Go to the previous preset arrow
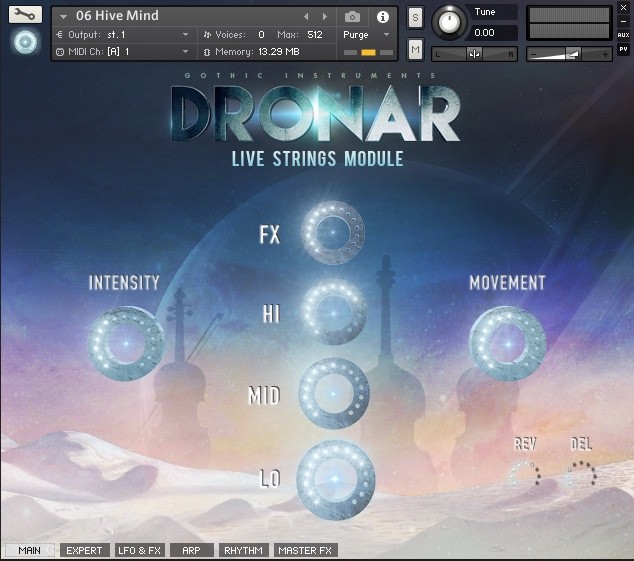Screen dimensions: 634x561 (x=307, y=17)
